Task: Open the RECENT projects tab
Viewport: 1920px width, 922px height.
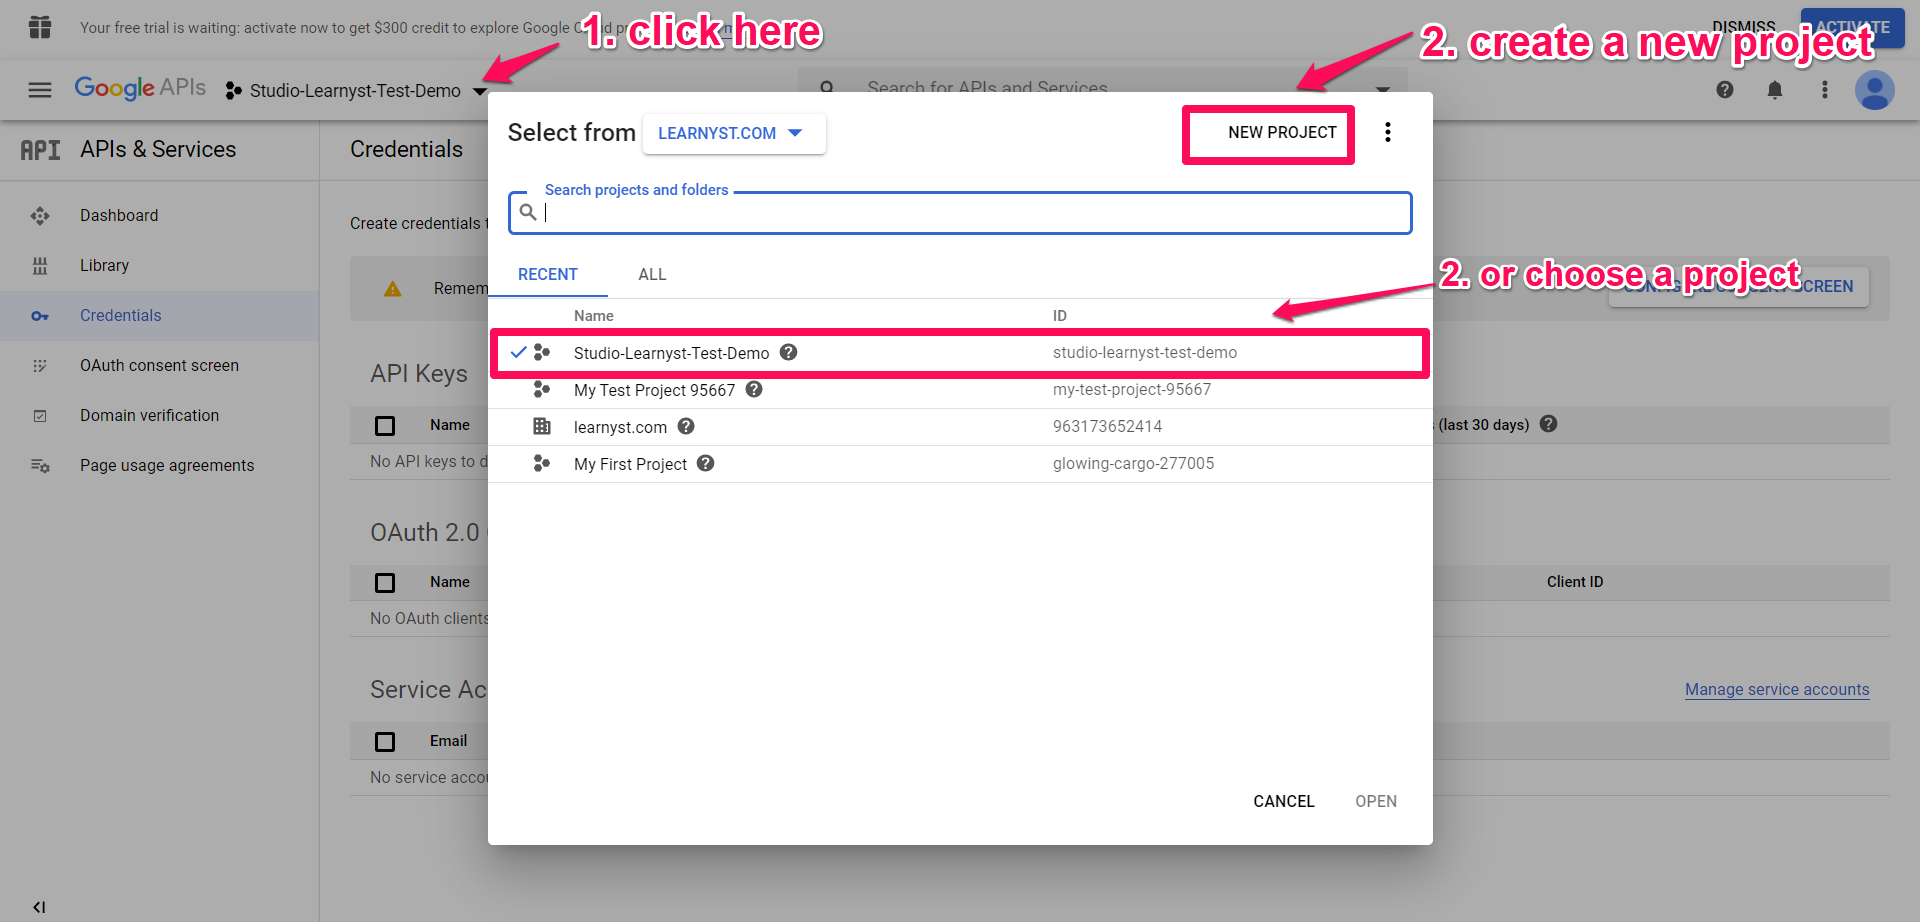Action: click(x=548, y=274)
